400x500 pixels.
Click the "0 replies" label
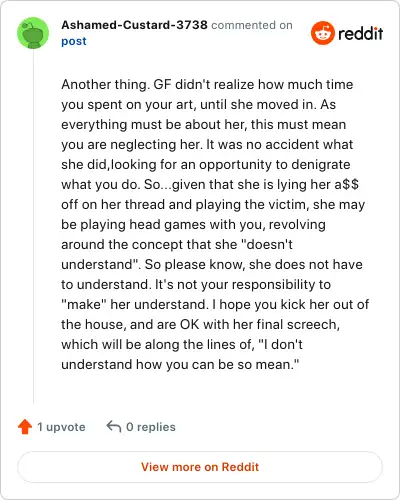pyautogui.click(x=151, y=427)
